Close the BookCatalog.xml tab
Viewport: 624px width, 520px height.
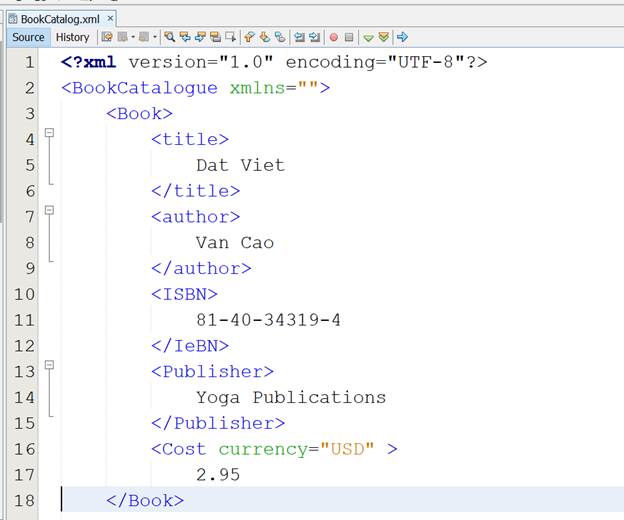(110, 18)
